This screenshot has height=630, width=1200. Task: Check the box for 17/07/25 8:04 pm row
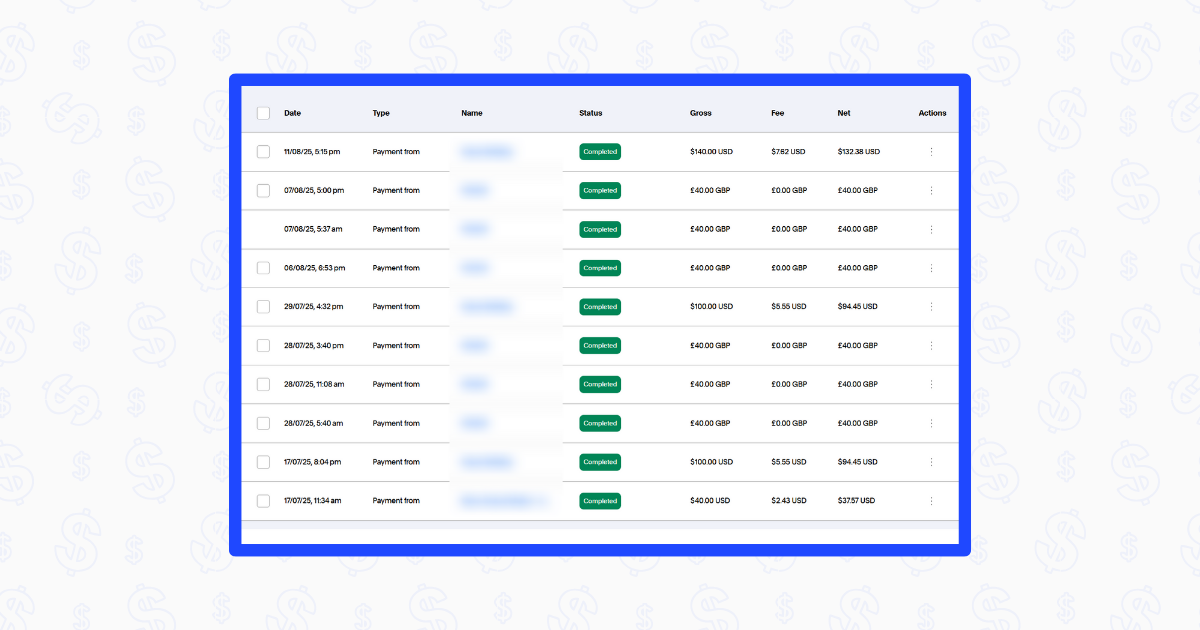[x=263, y=462]
